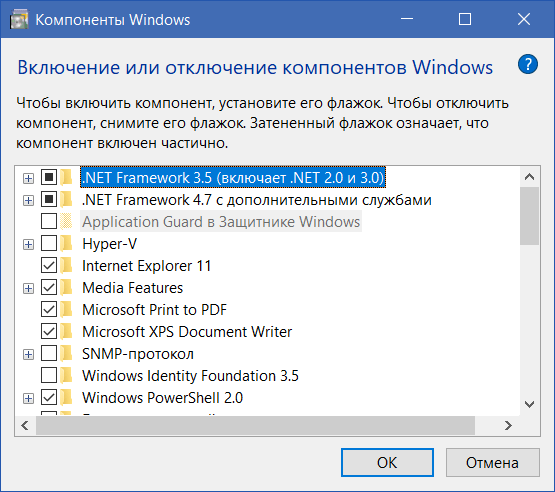Click the folder icon beside Media Features
The image size is (555, 492).
coord(66,287)
